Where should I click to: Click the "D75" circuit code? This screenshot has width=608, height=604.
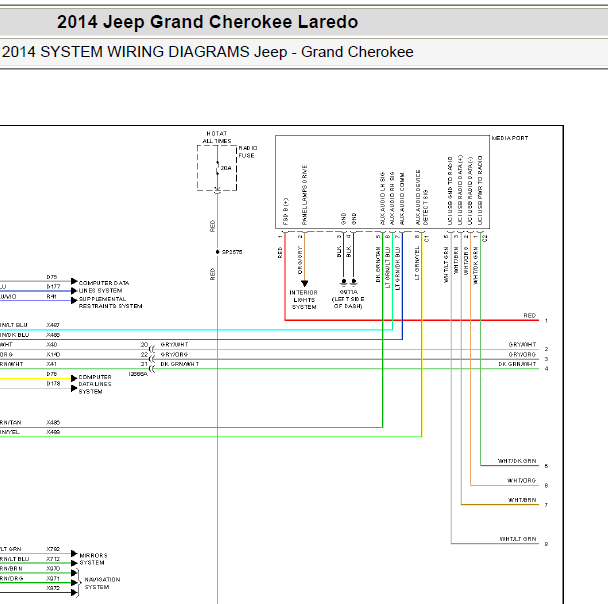click(x=52, y=277)
